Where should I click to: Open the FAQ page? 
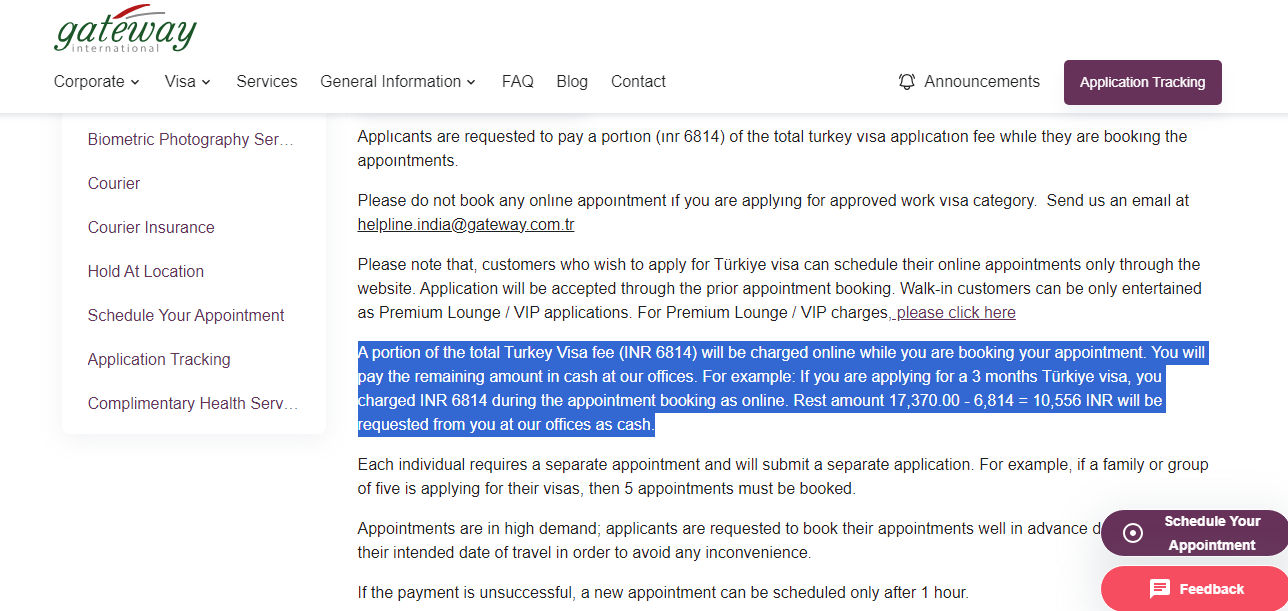pos(518,82)
